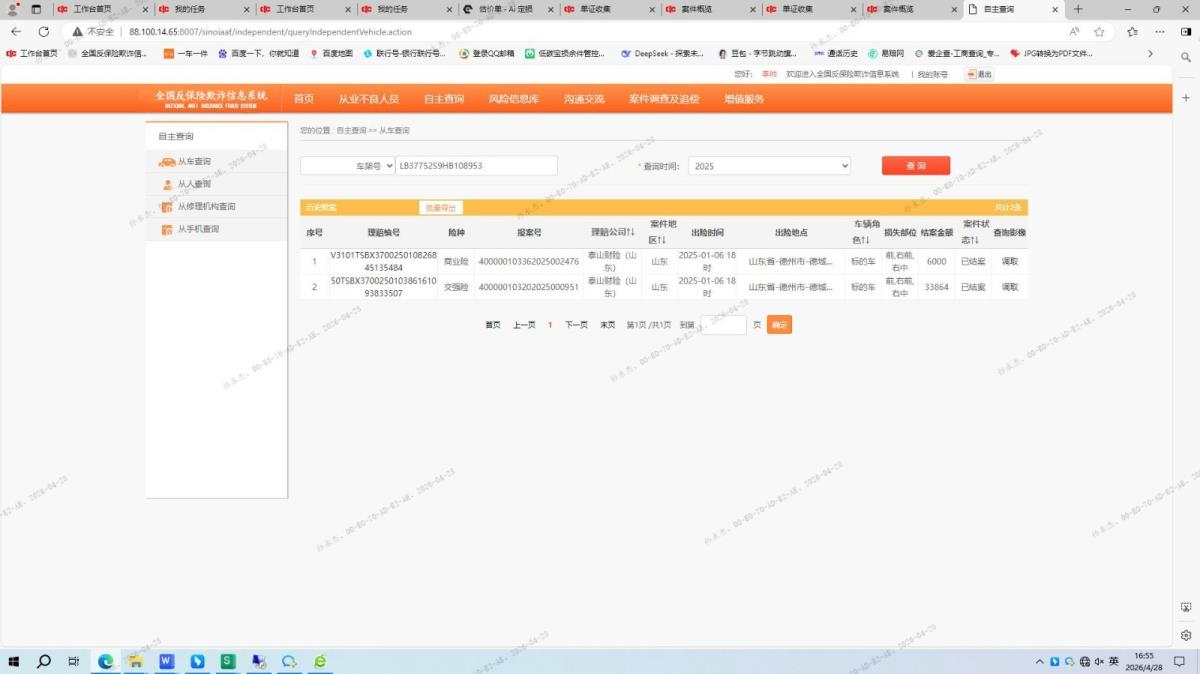This screenshot has width=1200, height=674.
Task: Click the phone icon beside 从手机查询
Action: point(167,229)
